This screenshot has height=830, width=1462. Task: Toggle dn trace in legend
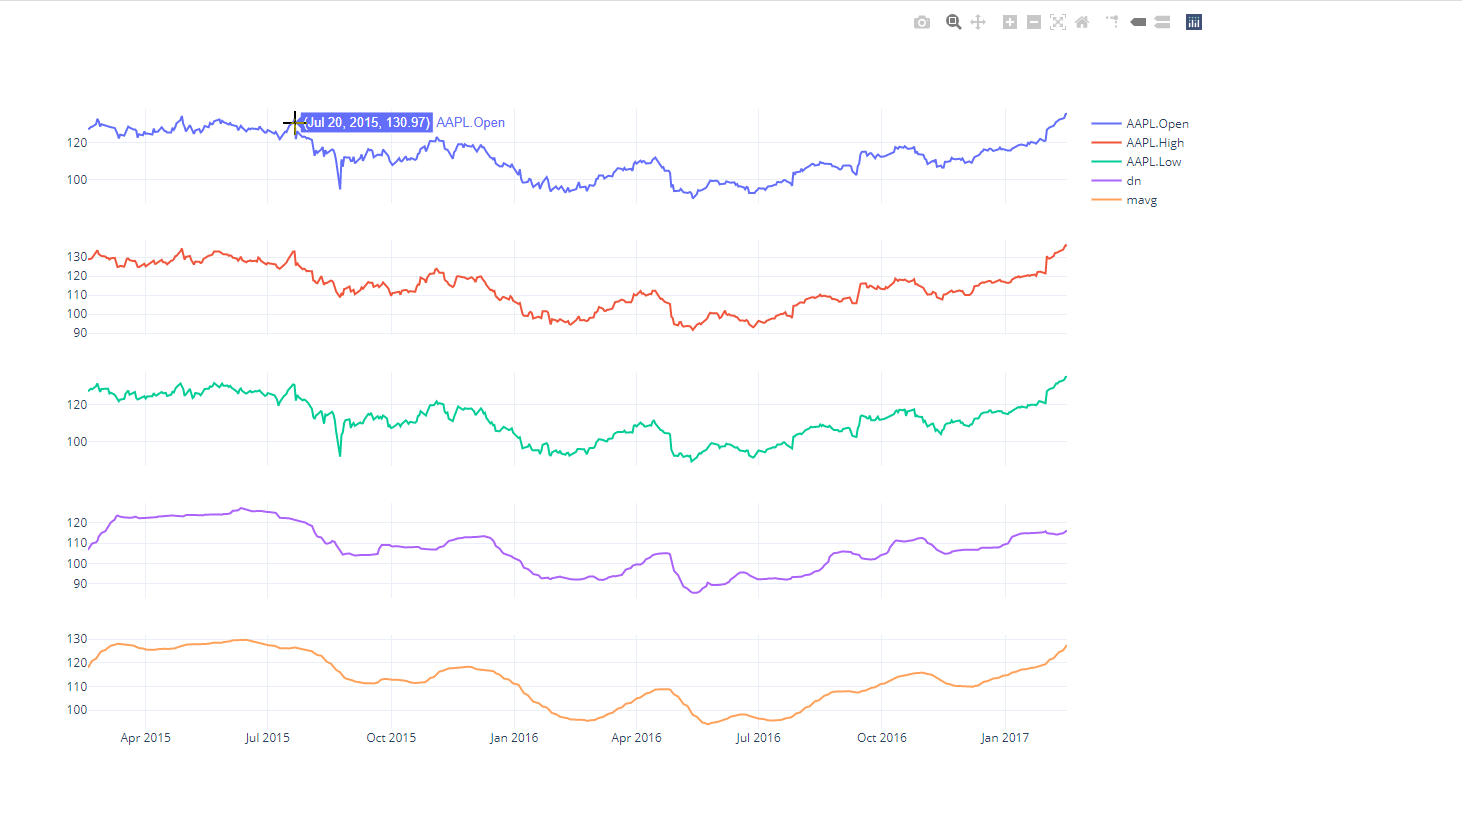tap(1117, 181)
